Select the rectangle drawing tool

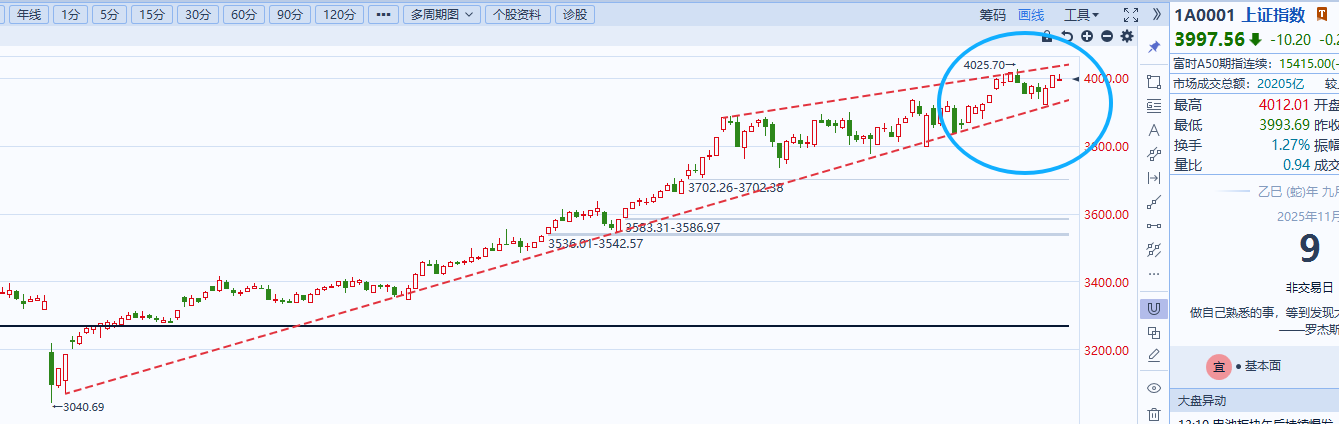[1154, 82]
